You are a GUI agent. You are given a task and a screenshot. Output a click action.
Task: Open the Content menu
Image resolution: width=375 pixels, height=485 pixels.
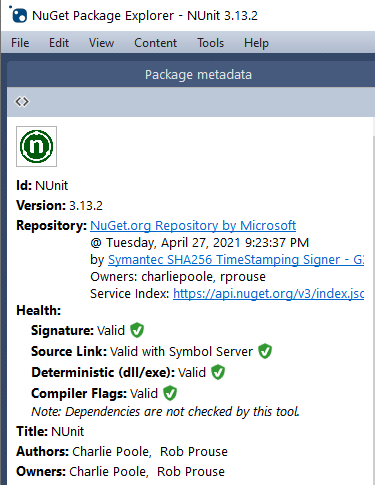pos(155,43)
